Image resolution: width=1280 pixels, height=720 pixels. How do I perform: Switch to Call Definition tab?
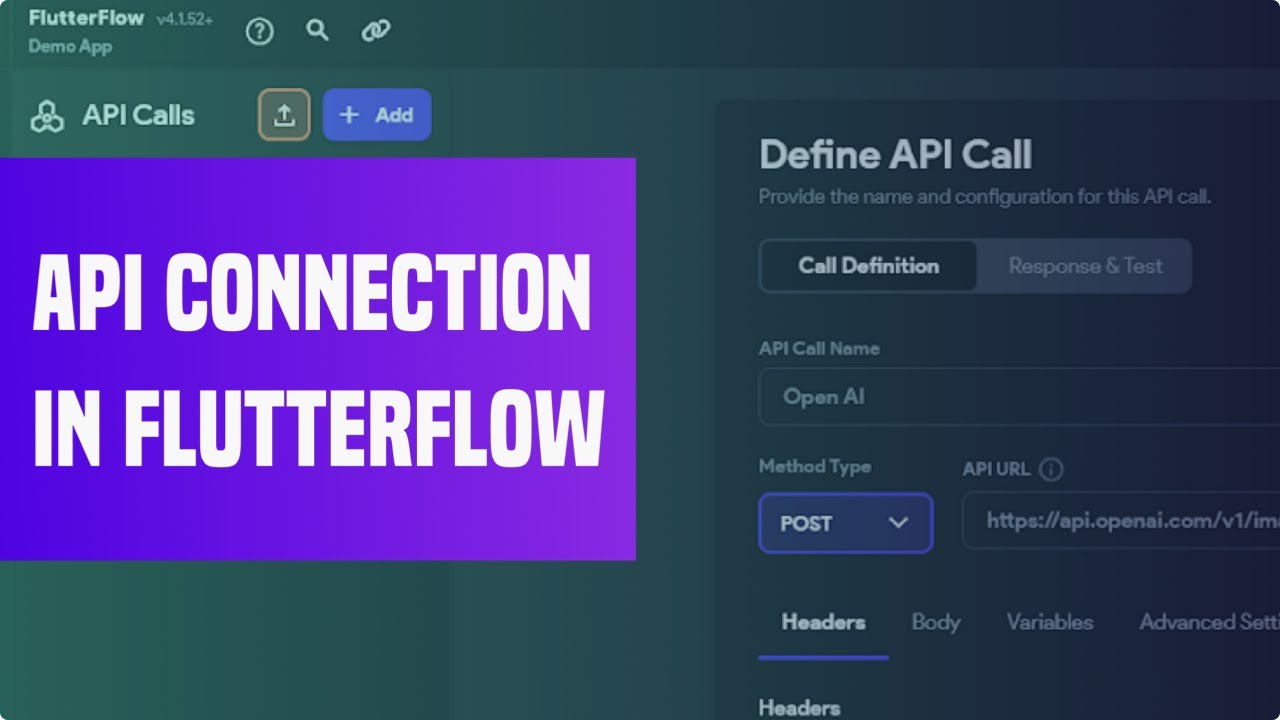point(868,266)
